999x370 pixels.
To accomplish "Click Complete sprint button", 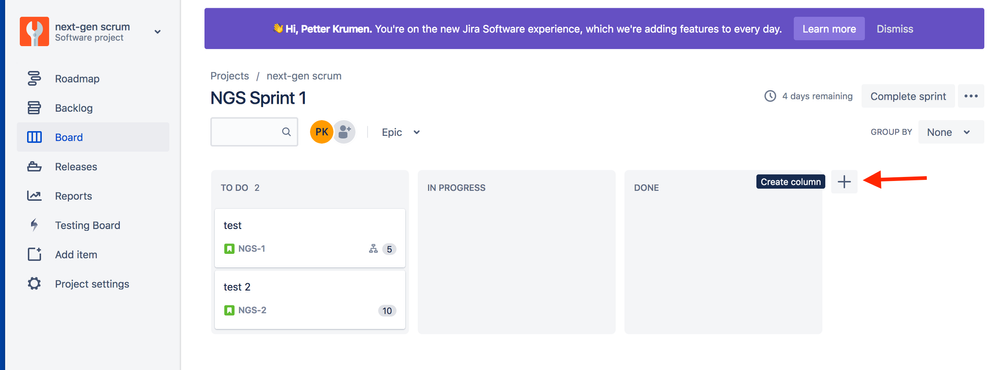I will coord(908,96).
